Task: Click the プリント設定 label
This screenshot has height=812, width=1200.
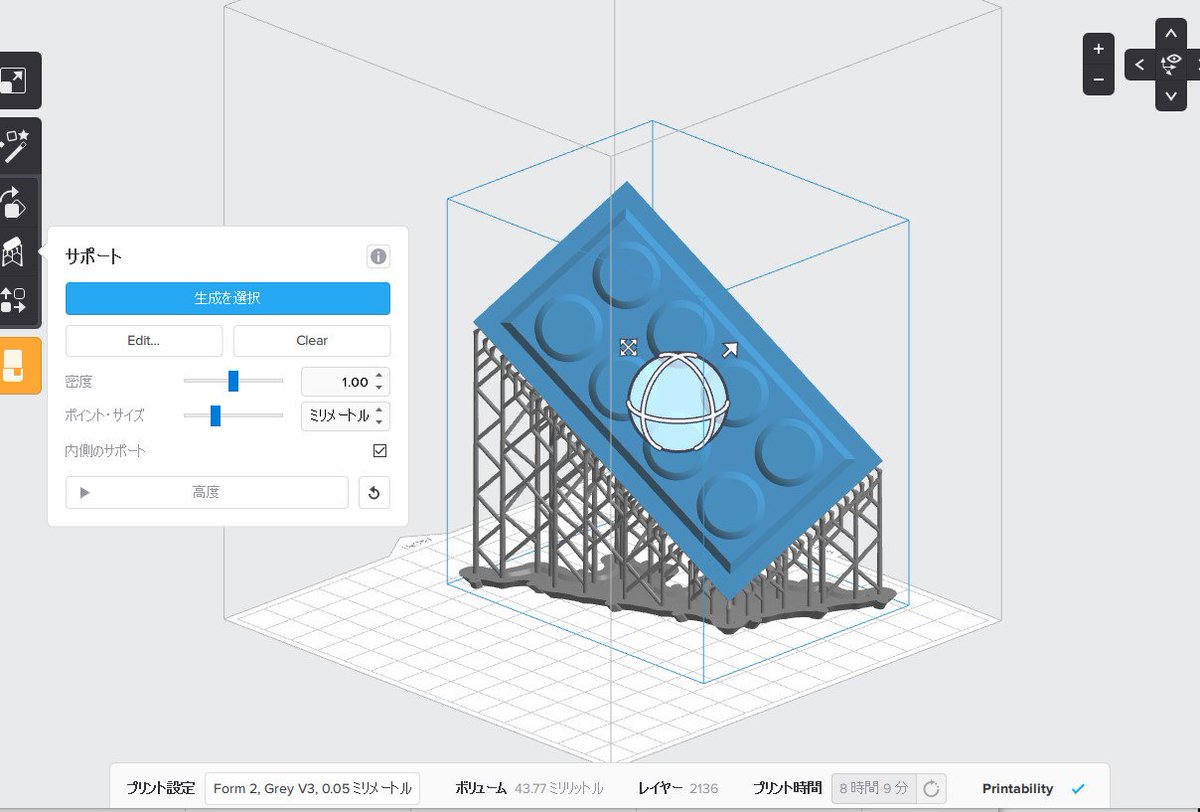Action: point(160,789)
